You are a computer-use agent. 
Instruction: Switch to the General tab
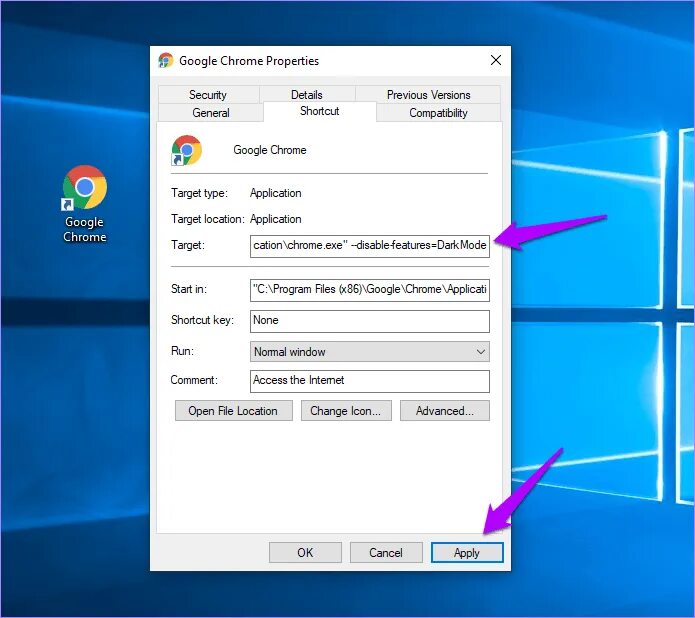(x=211, y=113)
